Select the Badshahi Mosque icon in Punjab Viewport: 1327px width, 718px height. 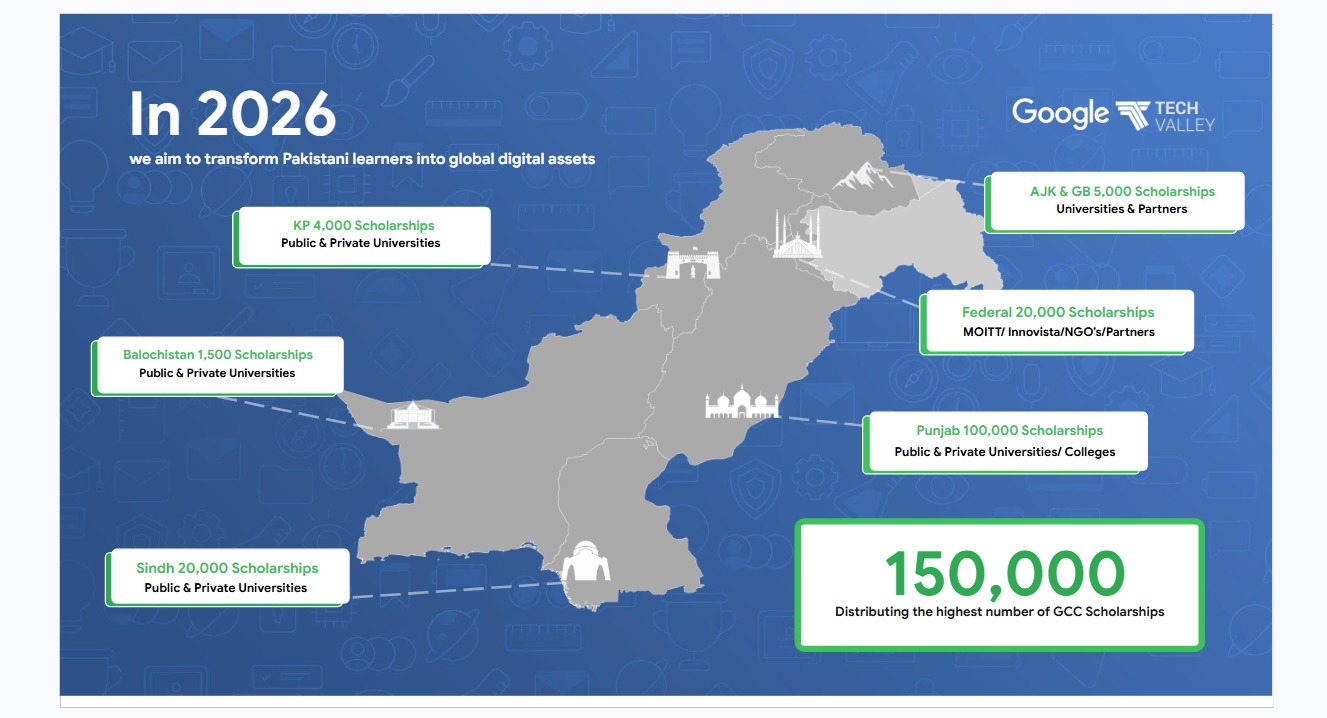742,404
